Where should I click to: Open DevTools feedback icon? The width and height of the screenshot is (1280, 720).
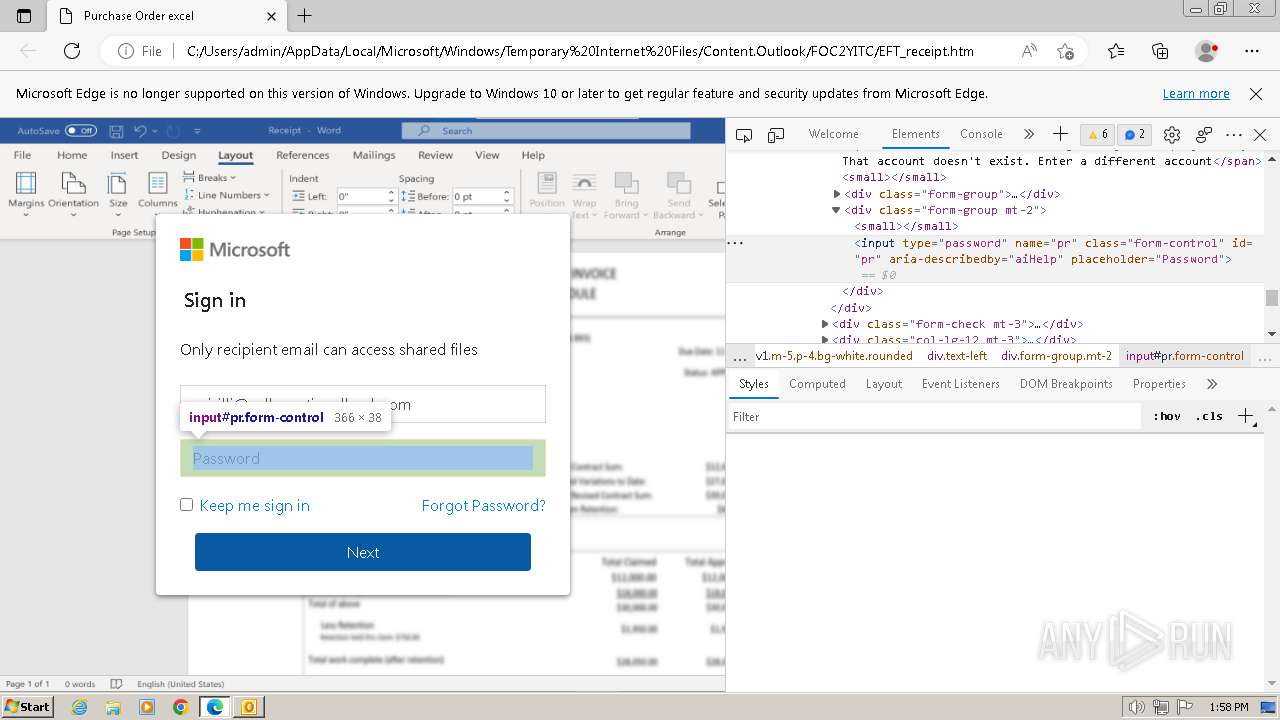coord(1204,134)
